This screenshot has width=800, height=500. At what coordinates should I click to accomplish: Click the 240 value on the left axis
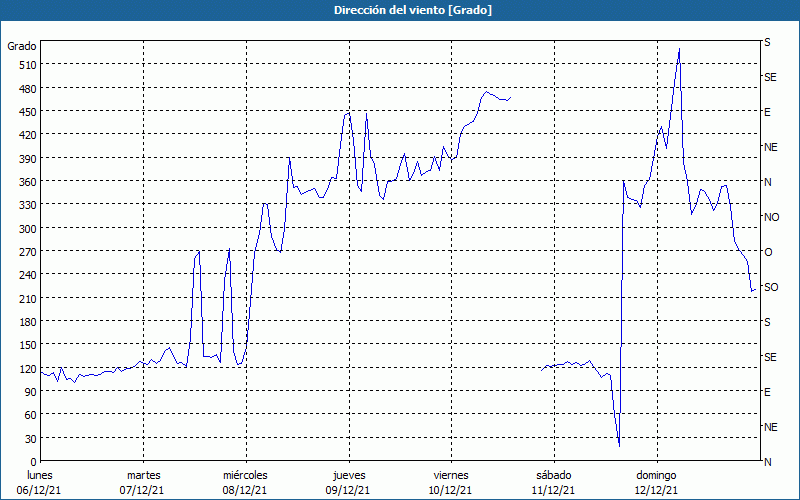(x=27, y=276)
